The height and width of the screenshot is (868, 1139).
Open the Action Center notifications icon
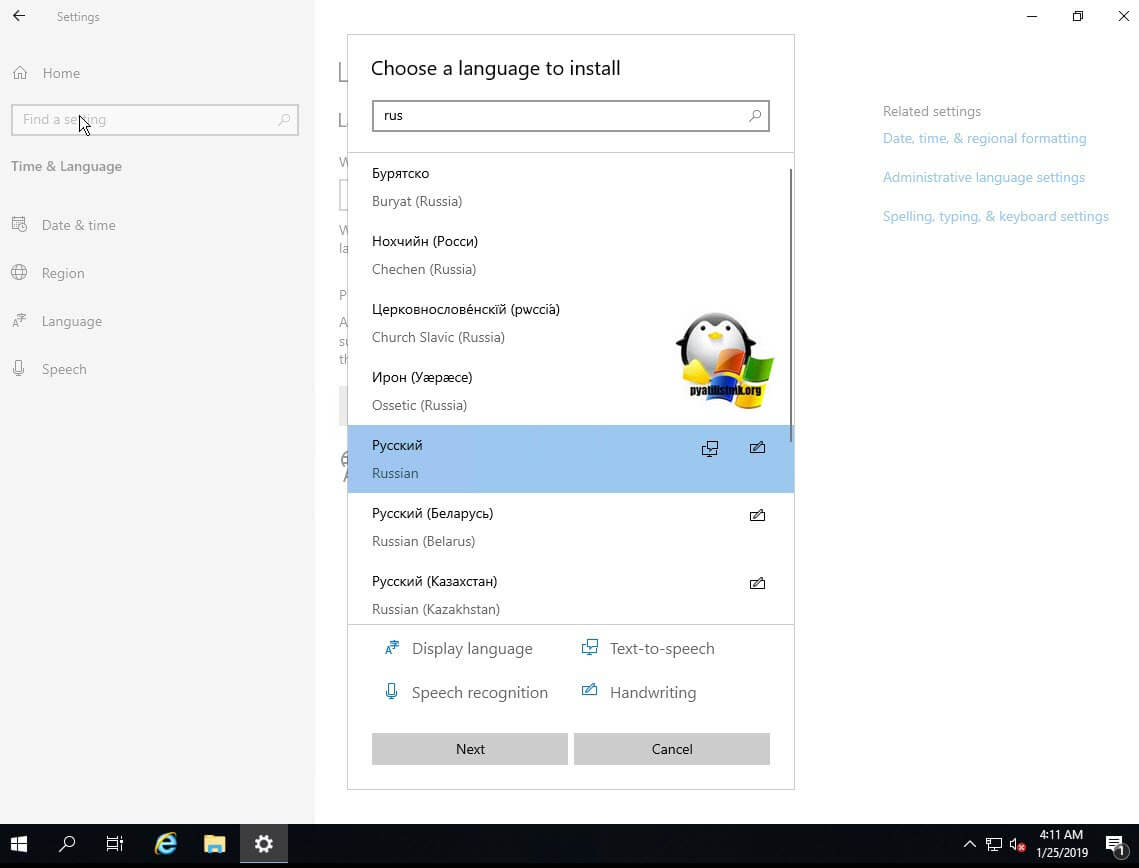pyautogui.click(x=1115, y=845)
